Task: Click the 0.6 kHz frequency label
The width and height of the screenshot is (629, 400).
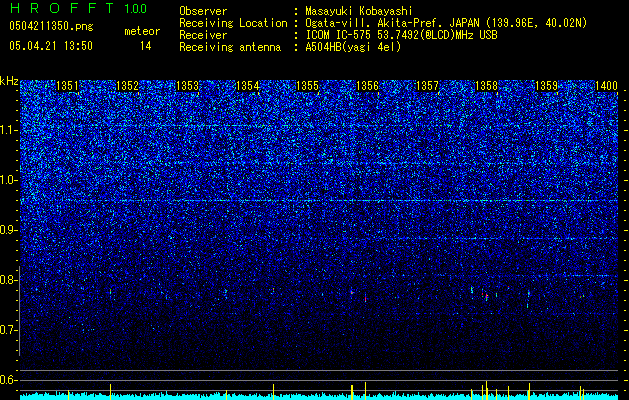Action: [8, 380]
